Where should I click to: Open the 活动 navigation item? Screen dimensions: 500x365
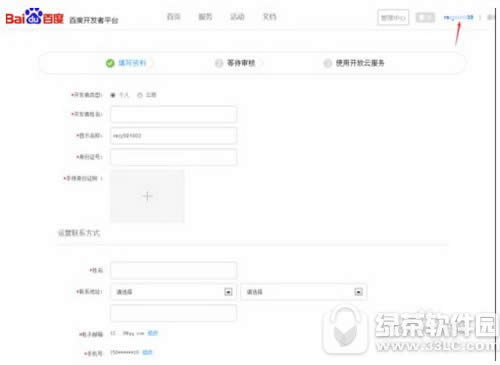click(x=237, y=17)
